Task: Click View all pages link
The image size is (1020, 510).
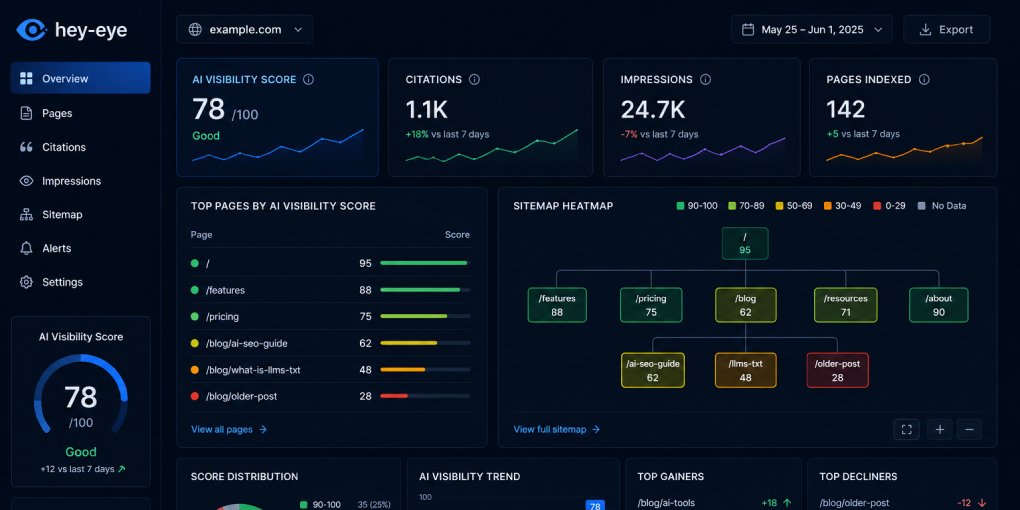Action: click(229, 429)
